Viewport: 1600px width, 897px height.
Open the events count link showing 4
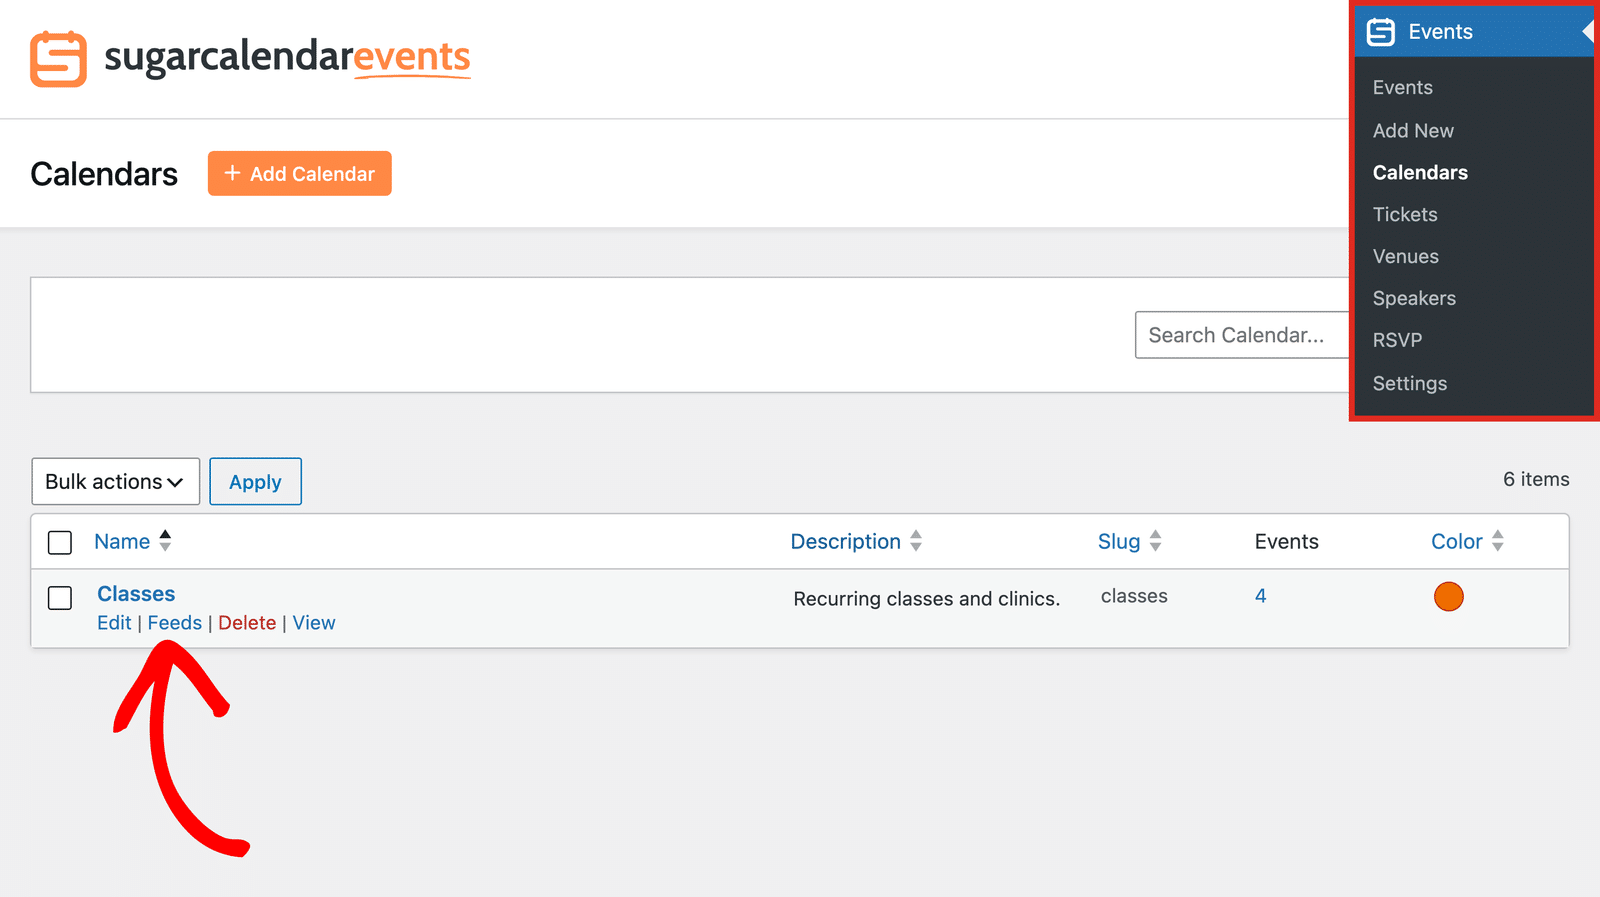tap(1261, 596)
